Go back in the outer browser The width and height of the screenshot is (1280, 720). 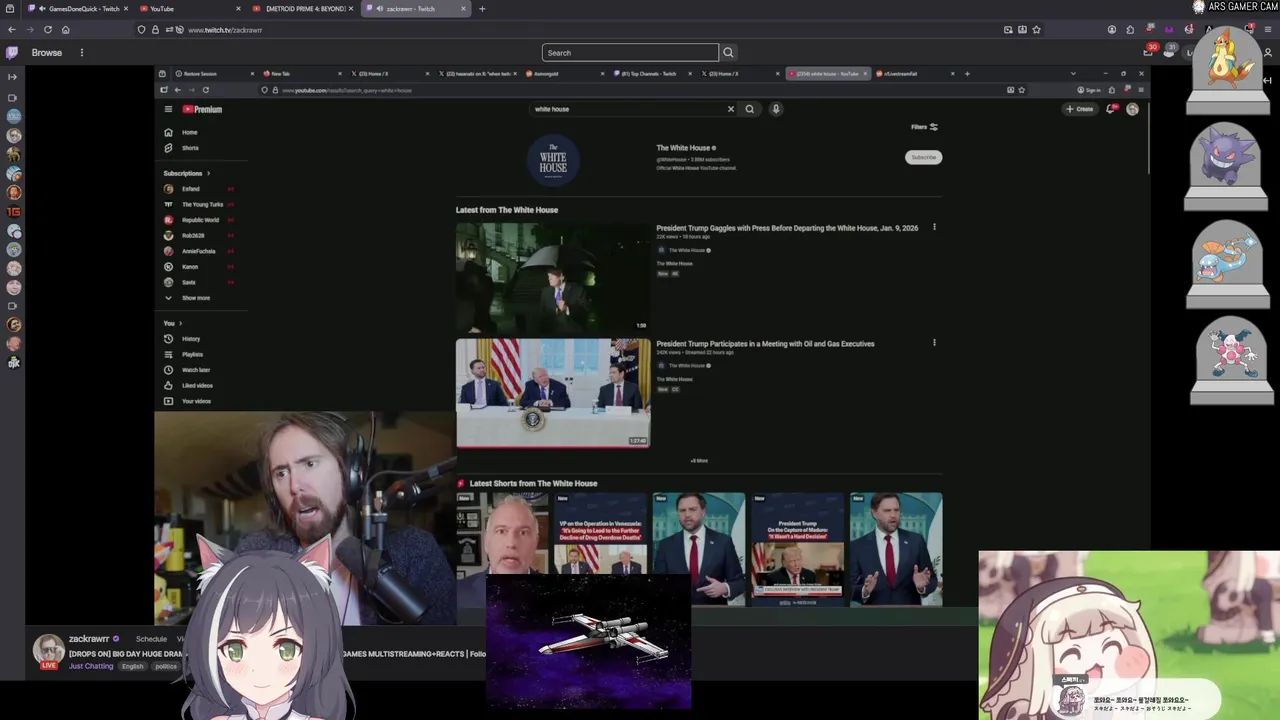click(x=12, y=30)
